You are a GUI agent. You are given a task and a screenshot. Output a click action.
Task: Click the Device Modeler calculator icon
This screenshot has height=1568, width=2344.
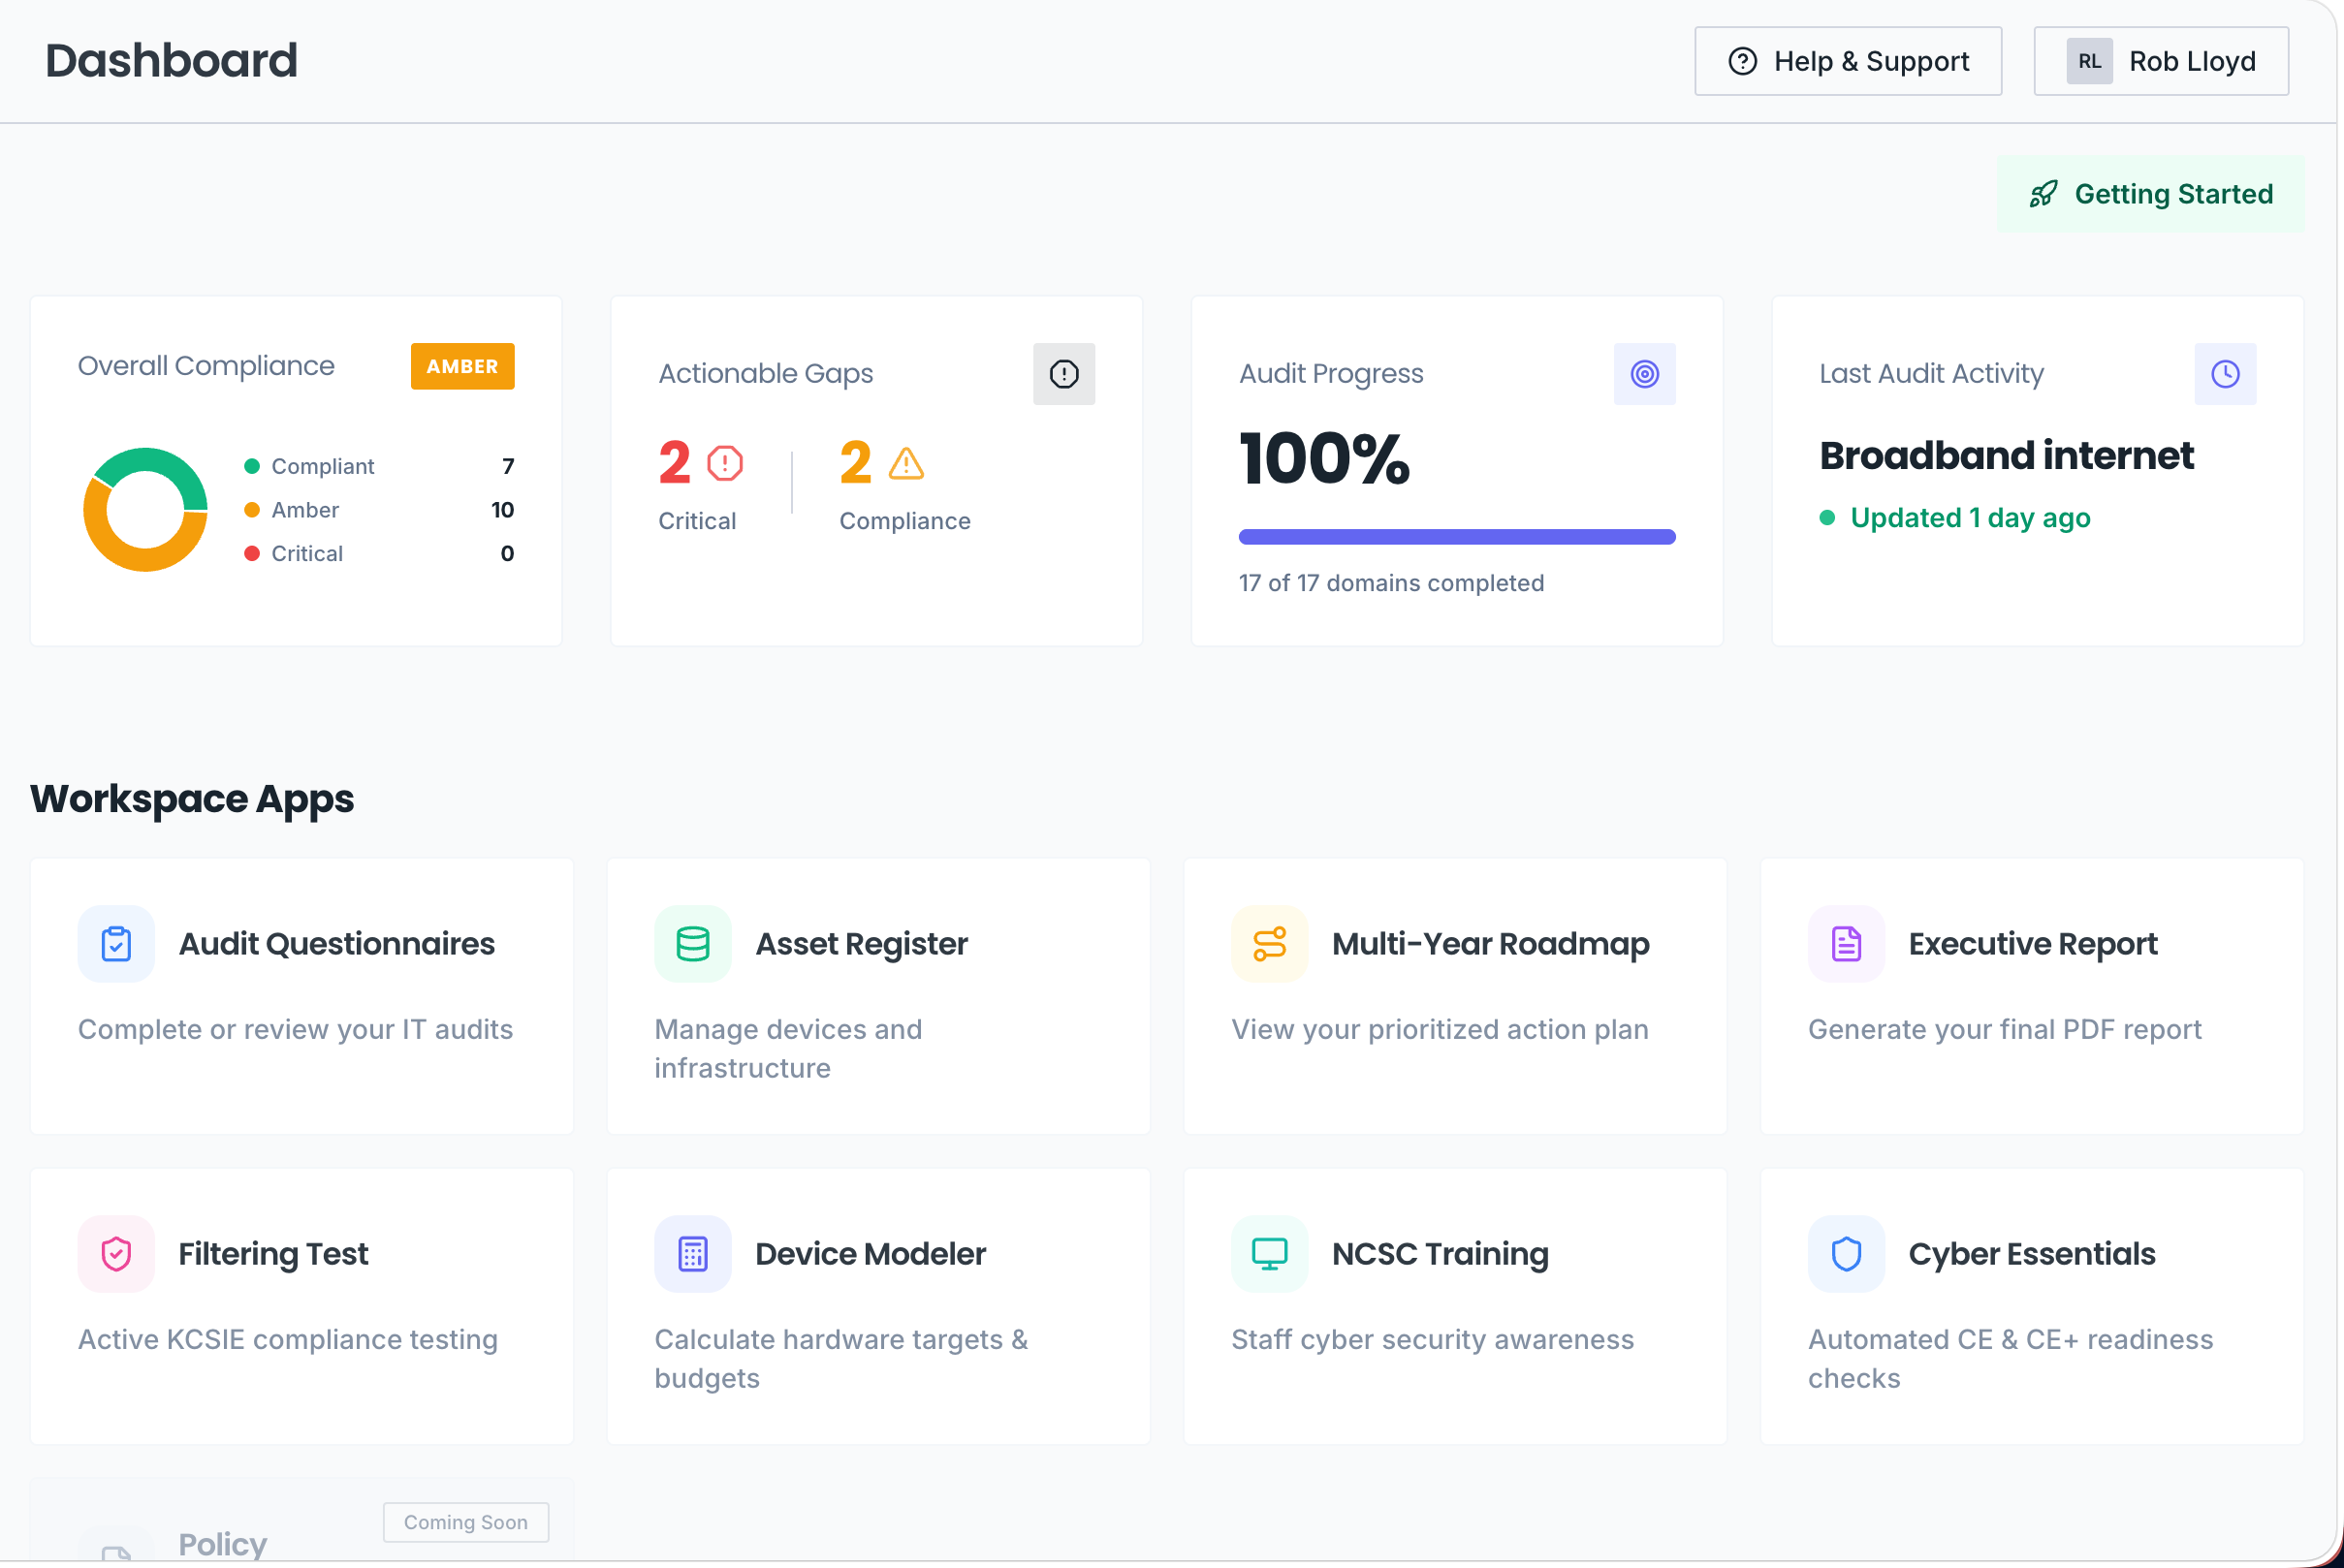pyautogui.click(x=693, y=1254)
